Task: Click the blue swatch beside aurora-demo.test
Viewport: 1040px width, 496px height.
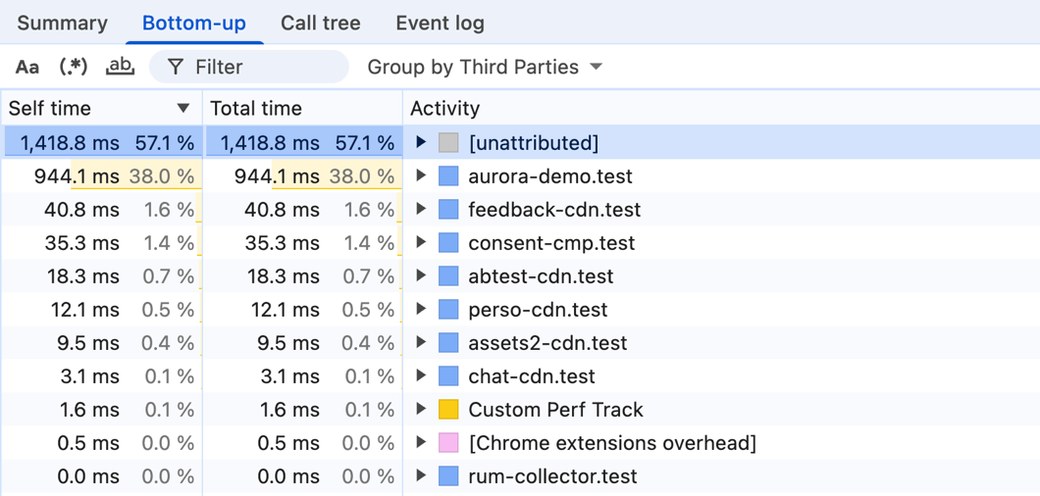Action: click(x=448, y=176)
